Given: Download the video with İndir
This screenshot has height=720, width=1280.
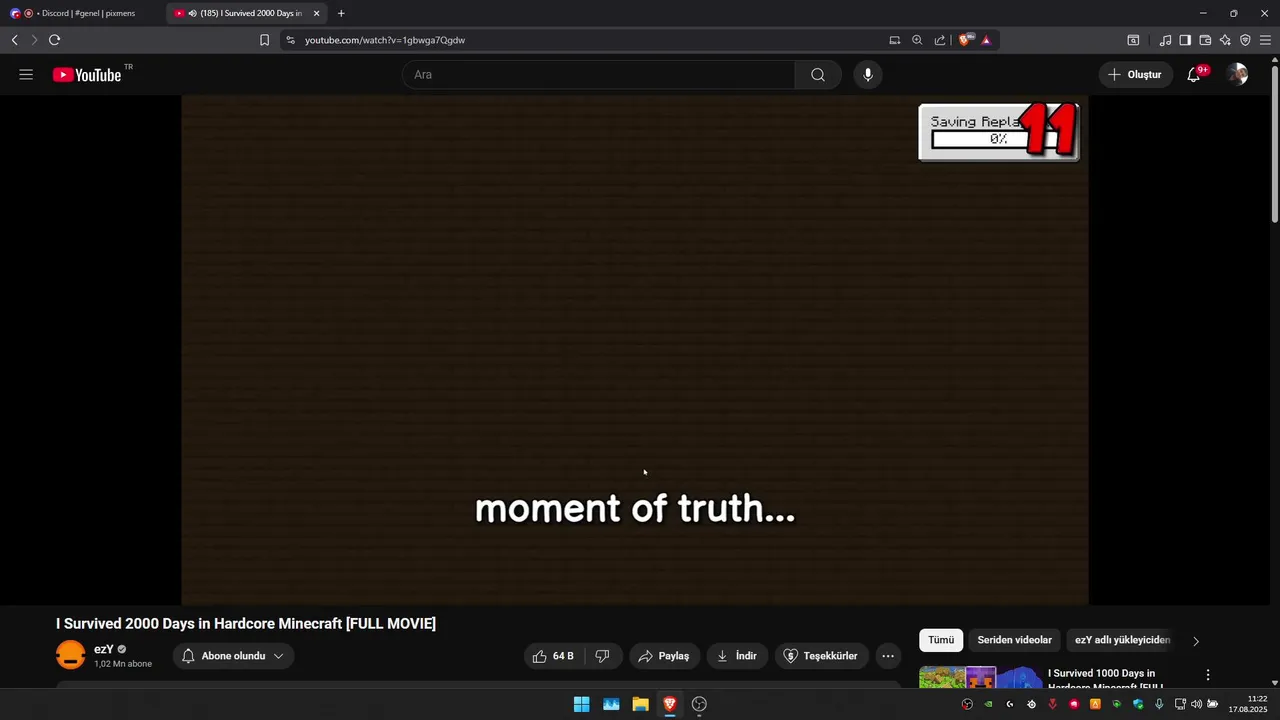Looking at the screenshot, I should [x=738, y=656].
